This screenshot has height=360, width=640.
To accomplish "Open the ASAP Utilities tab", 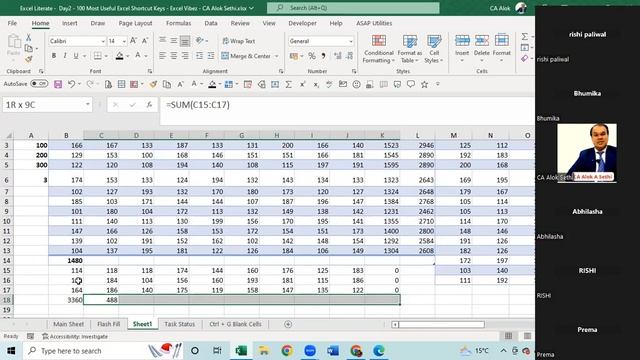I will pyautogui.click(x=374, y=23).
